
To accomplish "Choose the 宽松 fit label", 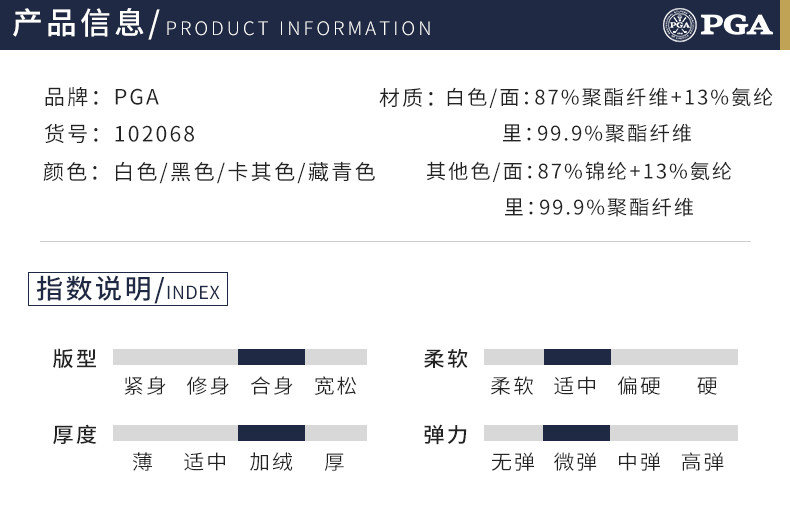I will pos(335,386).
